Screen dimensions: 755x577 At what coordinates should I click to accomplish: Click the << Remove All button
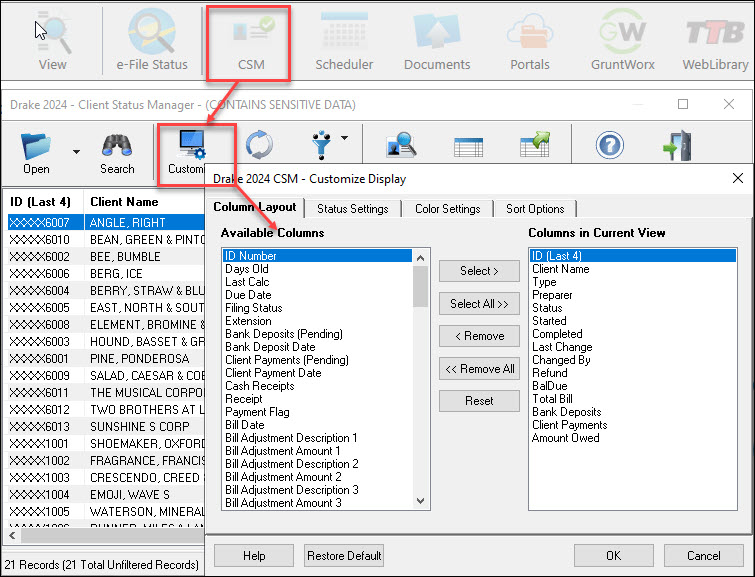pyautogui.click(x=479, y=368)
